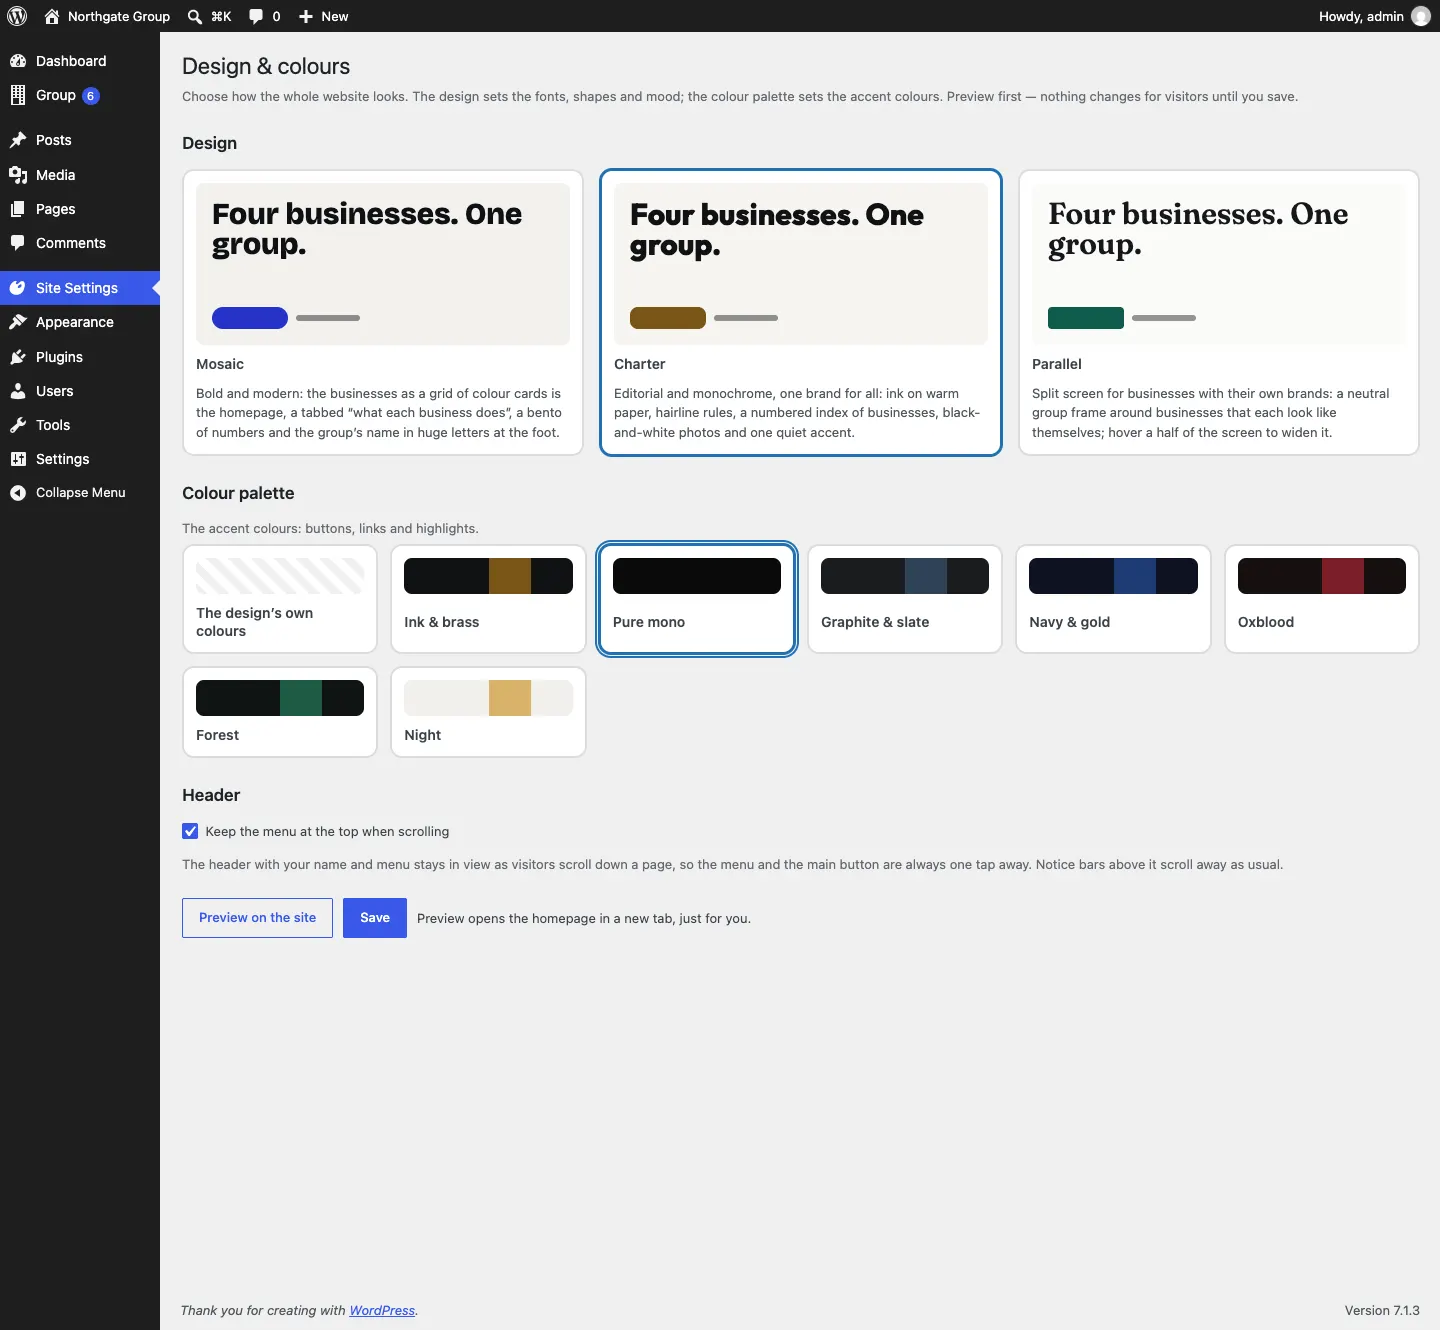Choose the Navy & gold palette

(x=1113, y=599)
